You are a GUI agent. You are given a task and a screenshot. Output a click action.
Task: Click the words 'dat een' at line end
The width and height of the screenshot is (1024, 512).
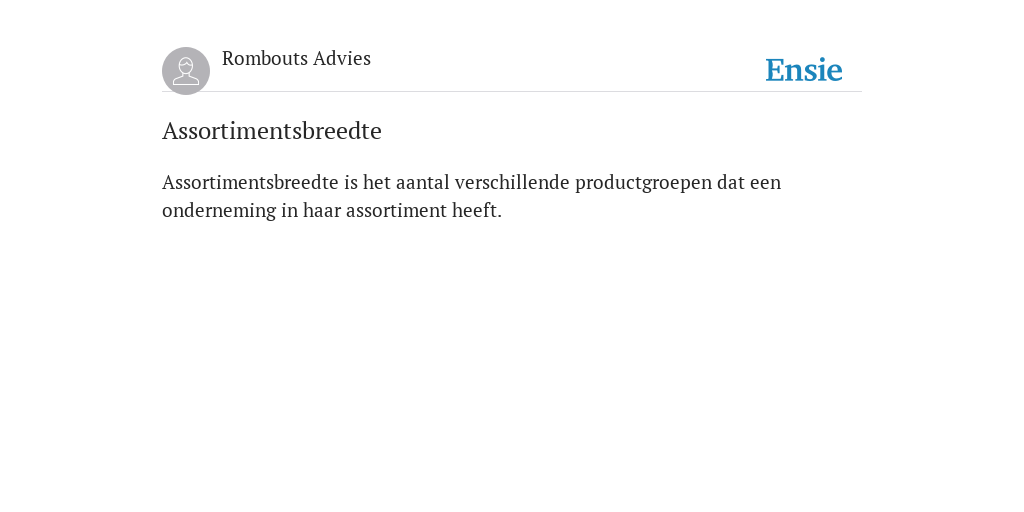click(749, 182)
